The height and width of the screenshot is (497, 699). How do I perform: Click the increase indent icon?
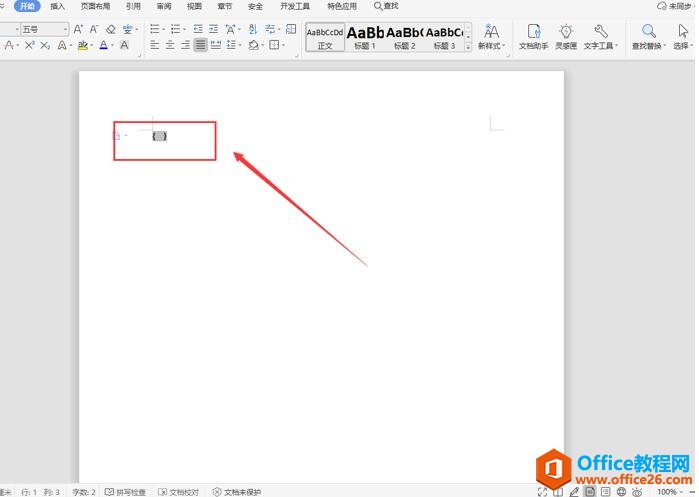[x=214, y=29]
